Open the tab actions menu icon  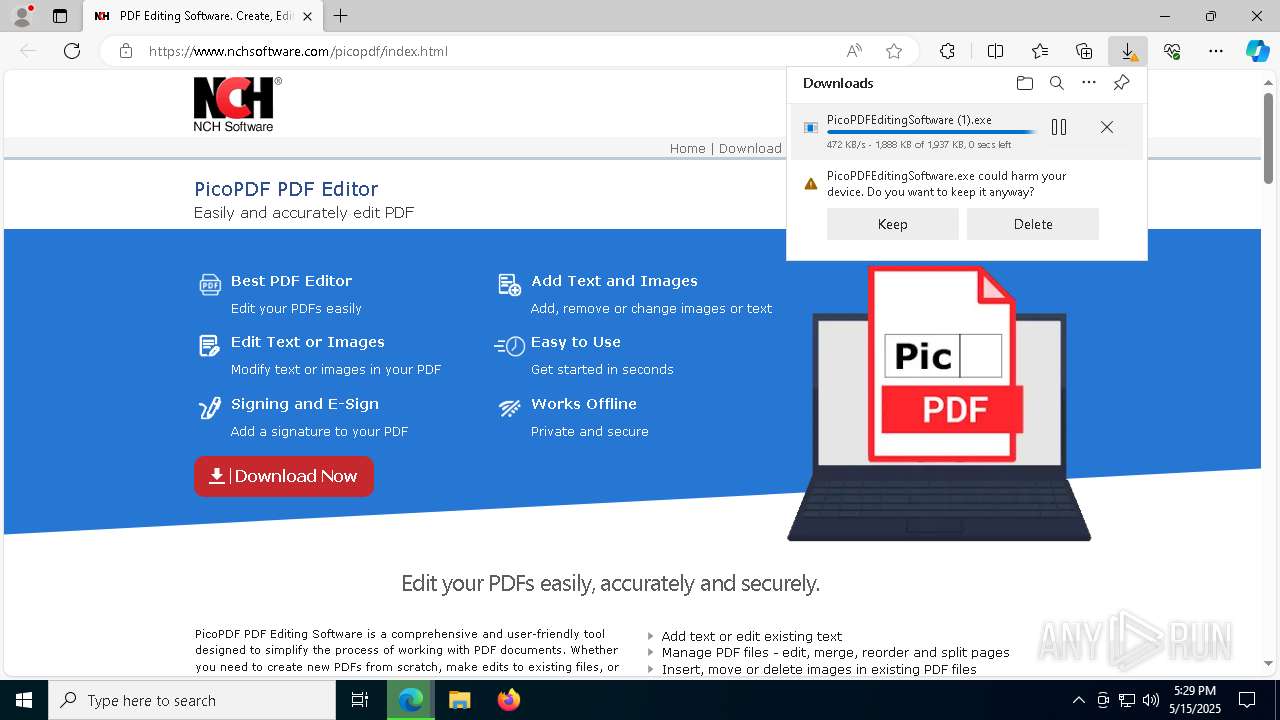coord(60,16)
